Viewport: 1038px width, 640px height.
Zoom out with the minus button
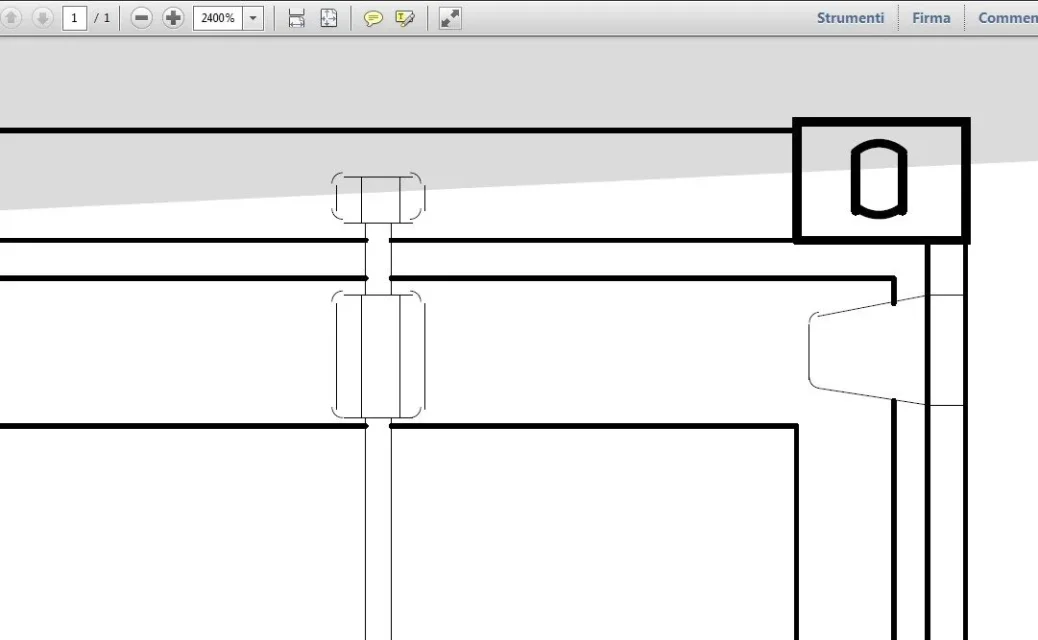tap(142, 18)
